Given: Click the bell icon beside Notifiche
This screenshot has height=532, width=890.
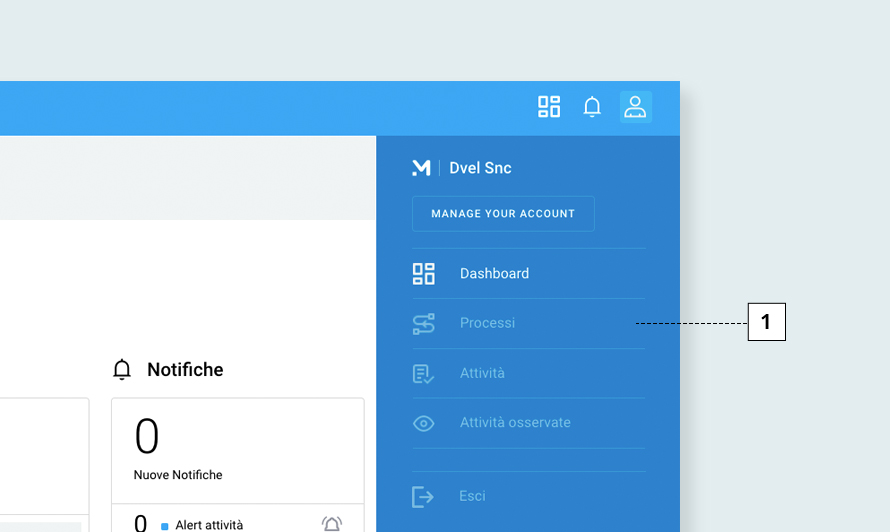Looking at the screenshot, I should point(121,370).
